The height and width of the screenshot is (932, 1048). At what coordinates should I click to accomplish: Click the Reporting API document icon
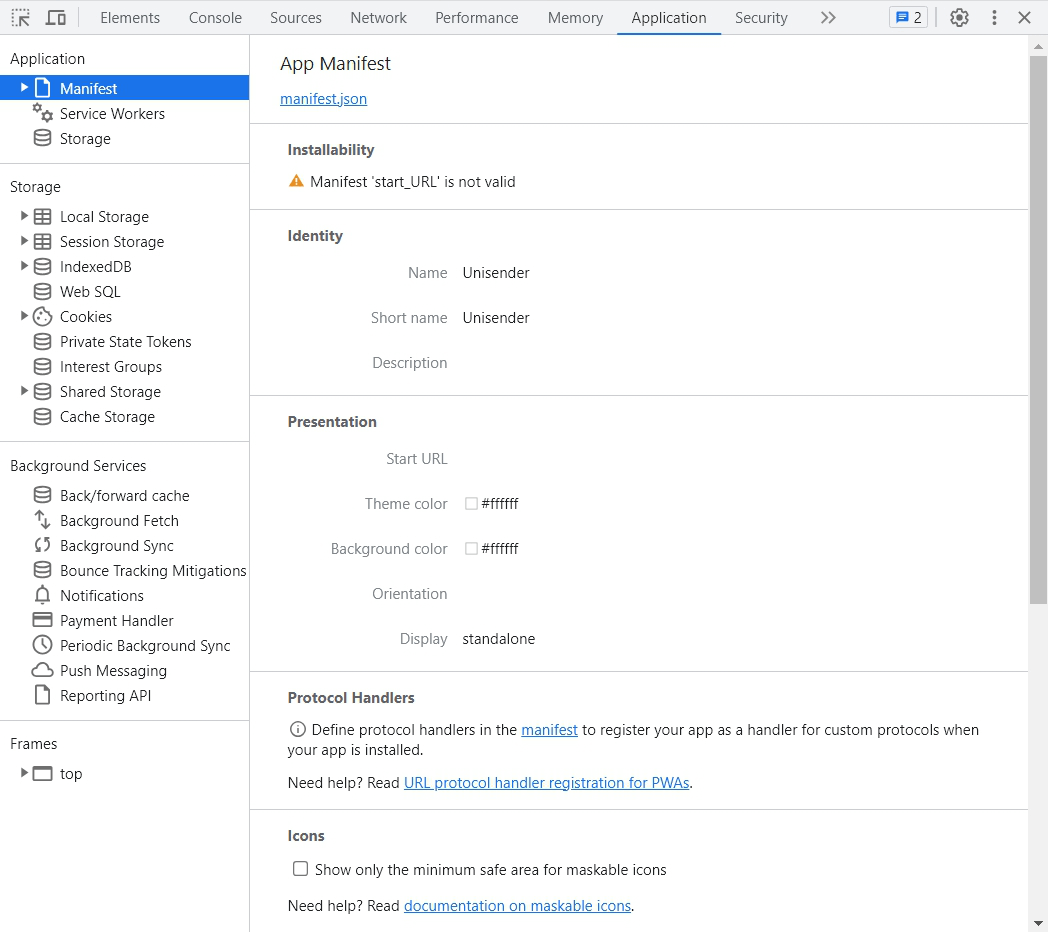(x=43, y=695)
